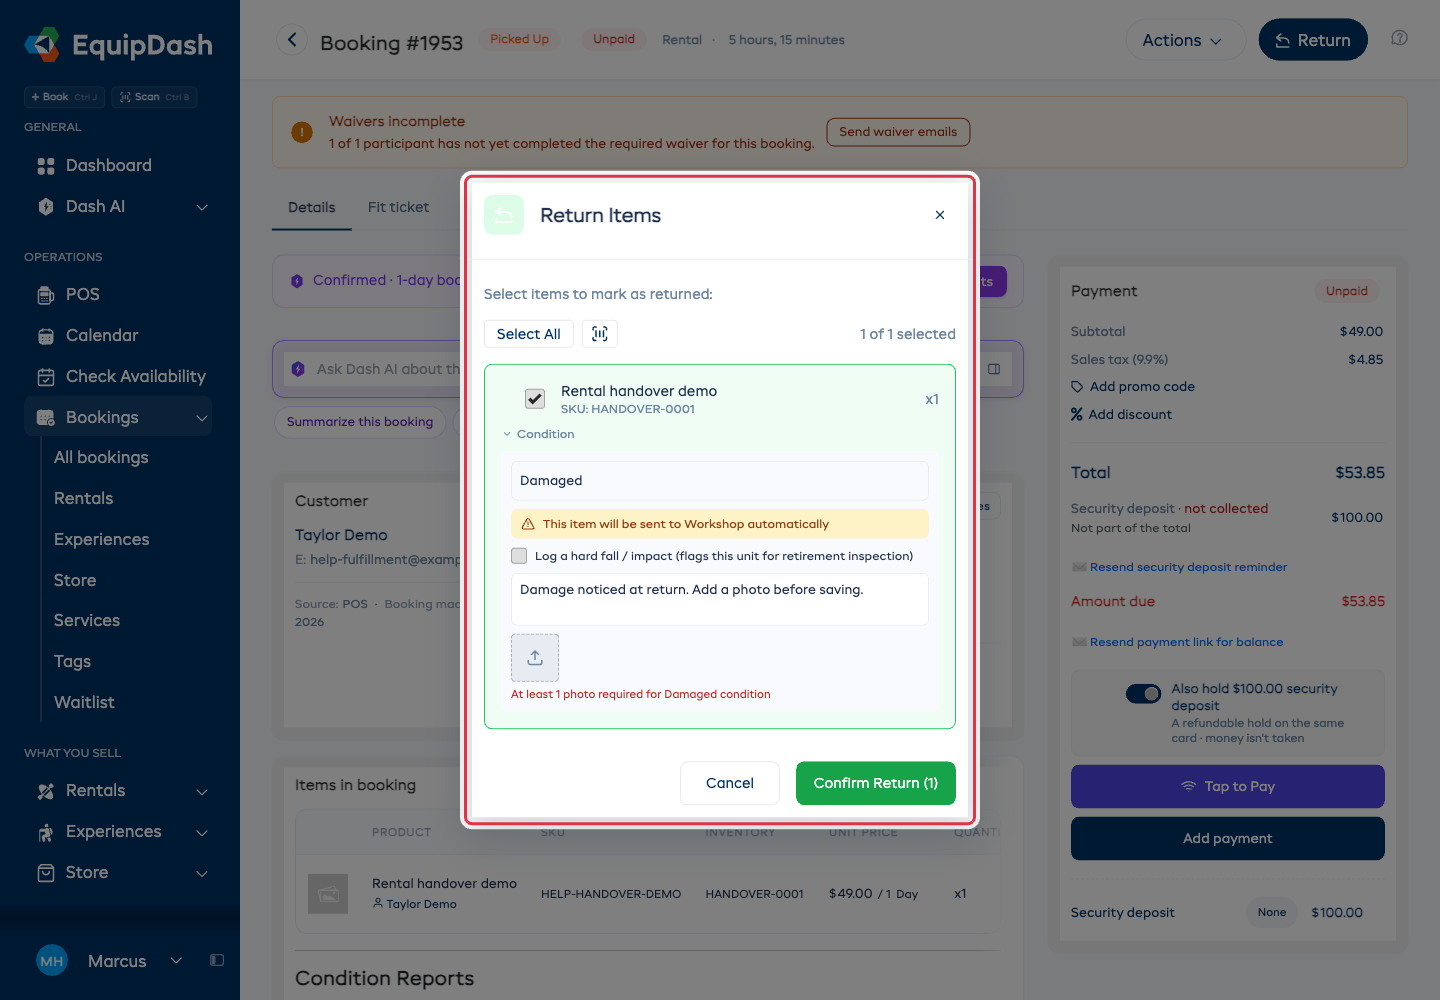Image resolution: width=1440 pixels, height=1000 pixels.
Task: Click the Rental handover demo product thumbnail
Action: pyautogui.click(x=328, y=894)
